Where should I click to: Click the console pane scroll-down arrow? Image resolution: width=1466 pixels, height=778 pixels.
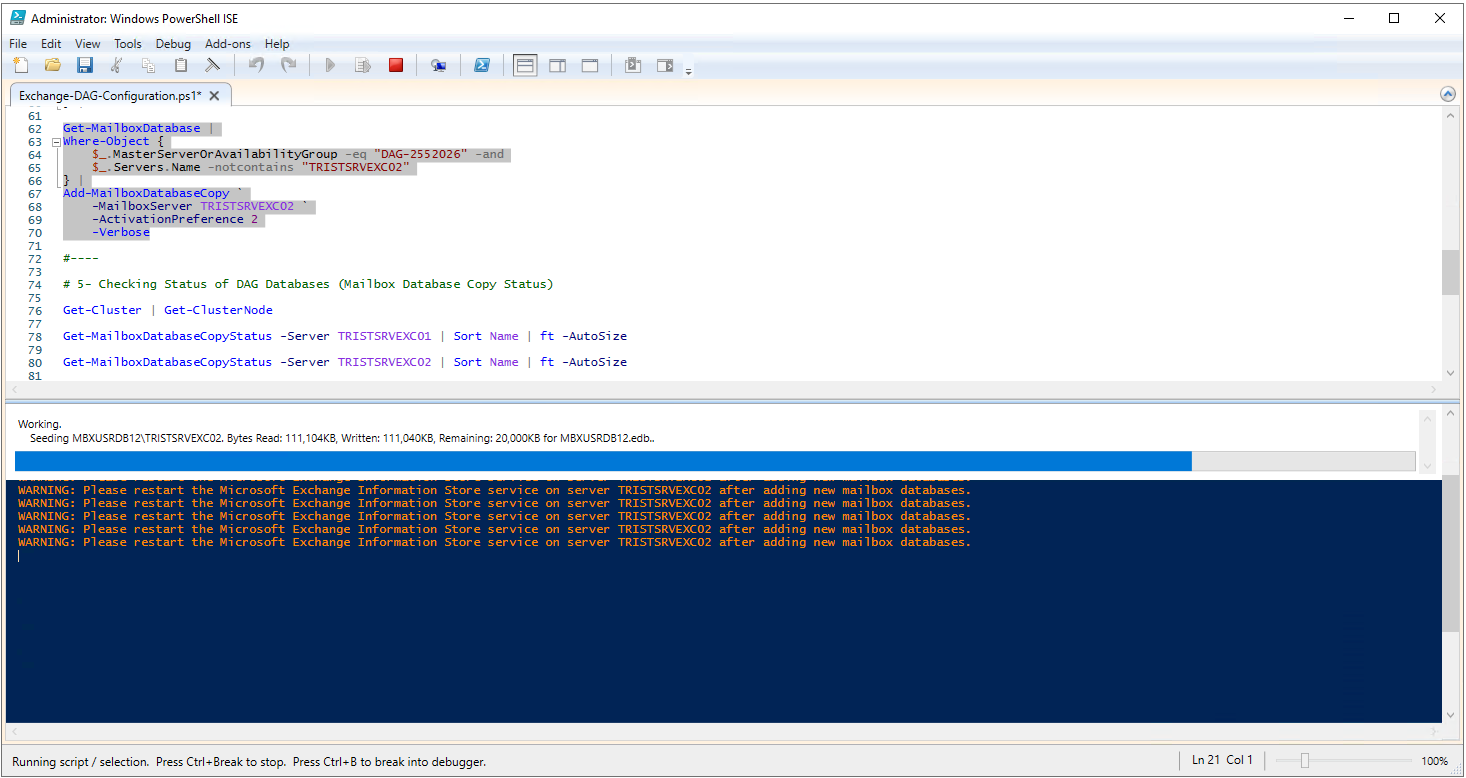(1450, 714)
